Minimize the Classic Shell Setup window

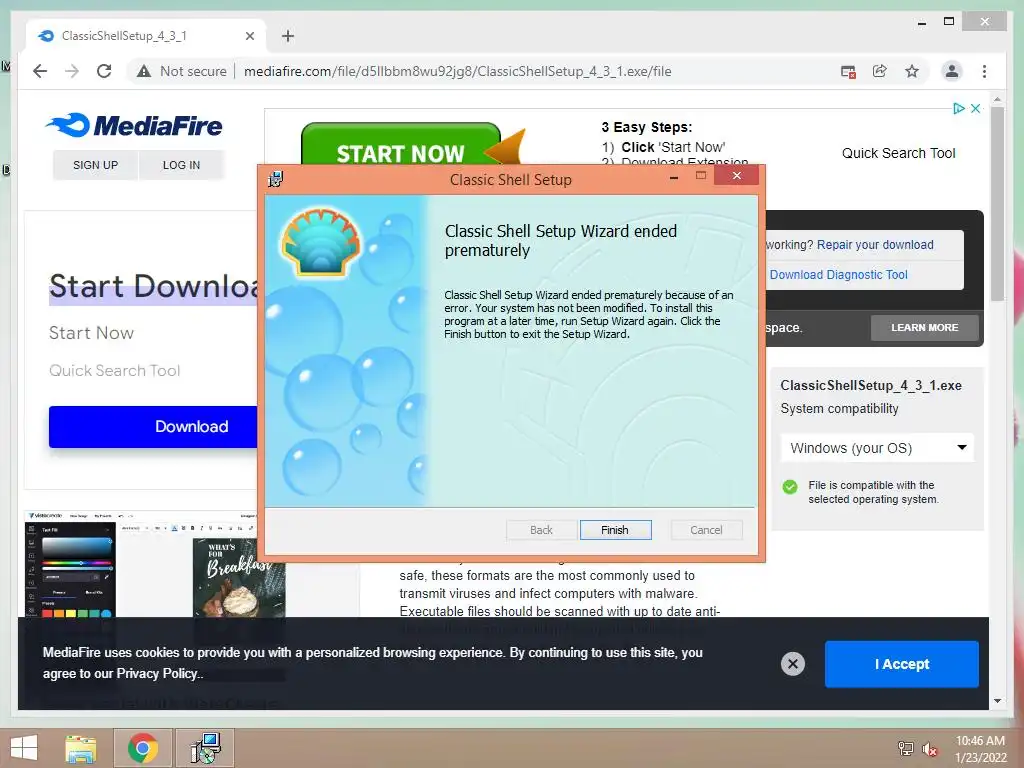click(x=673, y=176)
